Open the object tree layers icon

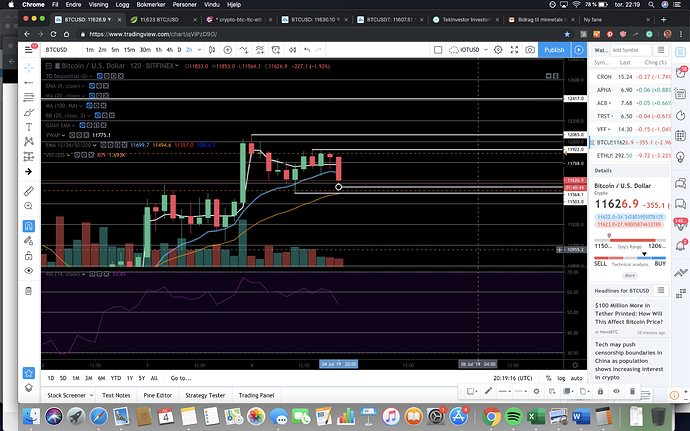pyautogui.click(x=29, y=388)
